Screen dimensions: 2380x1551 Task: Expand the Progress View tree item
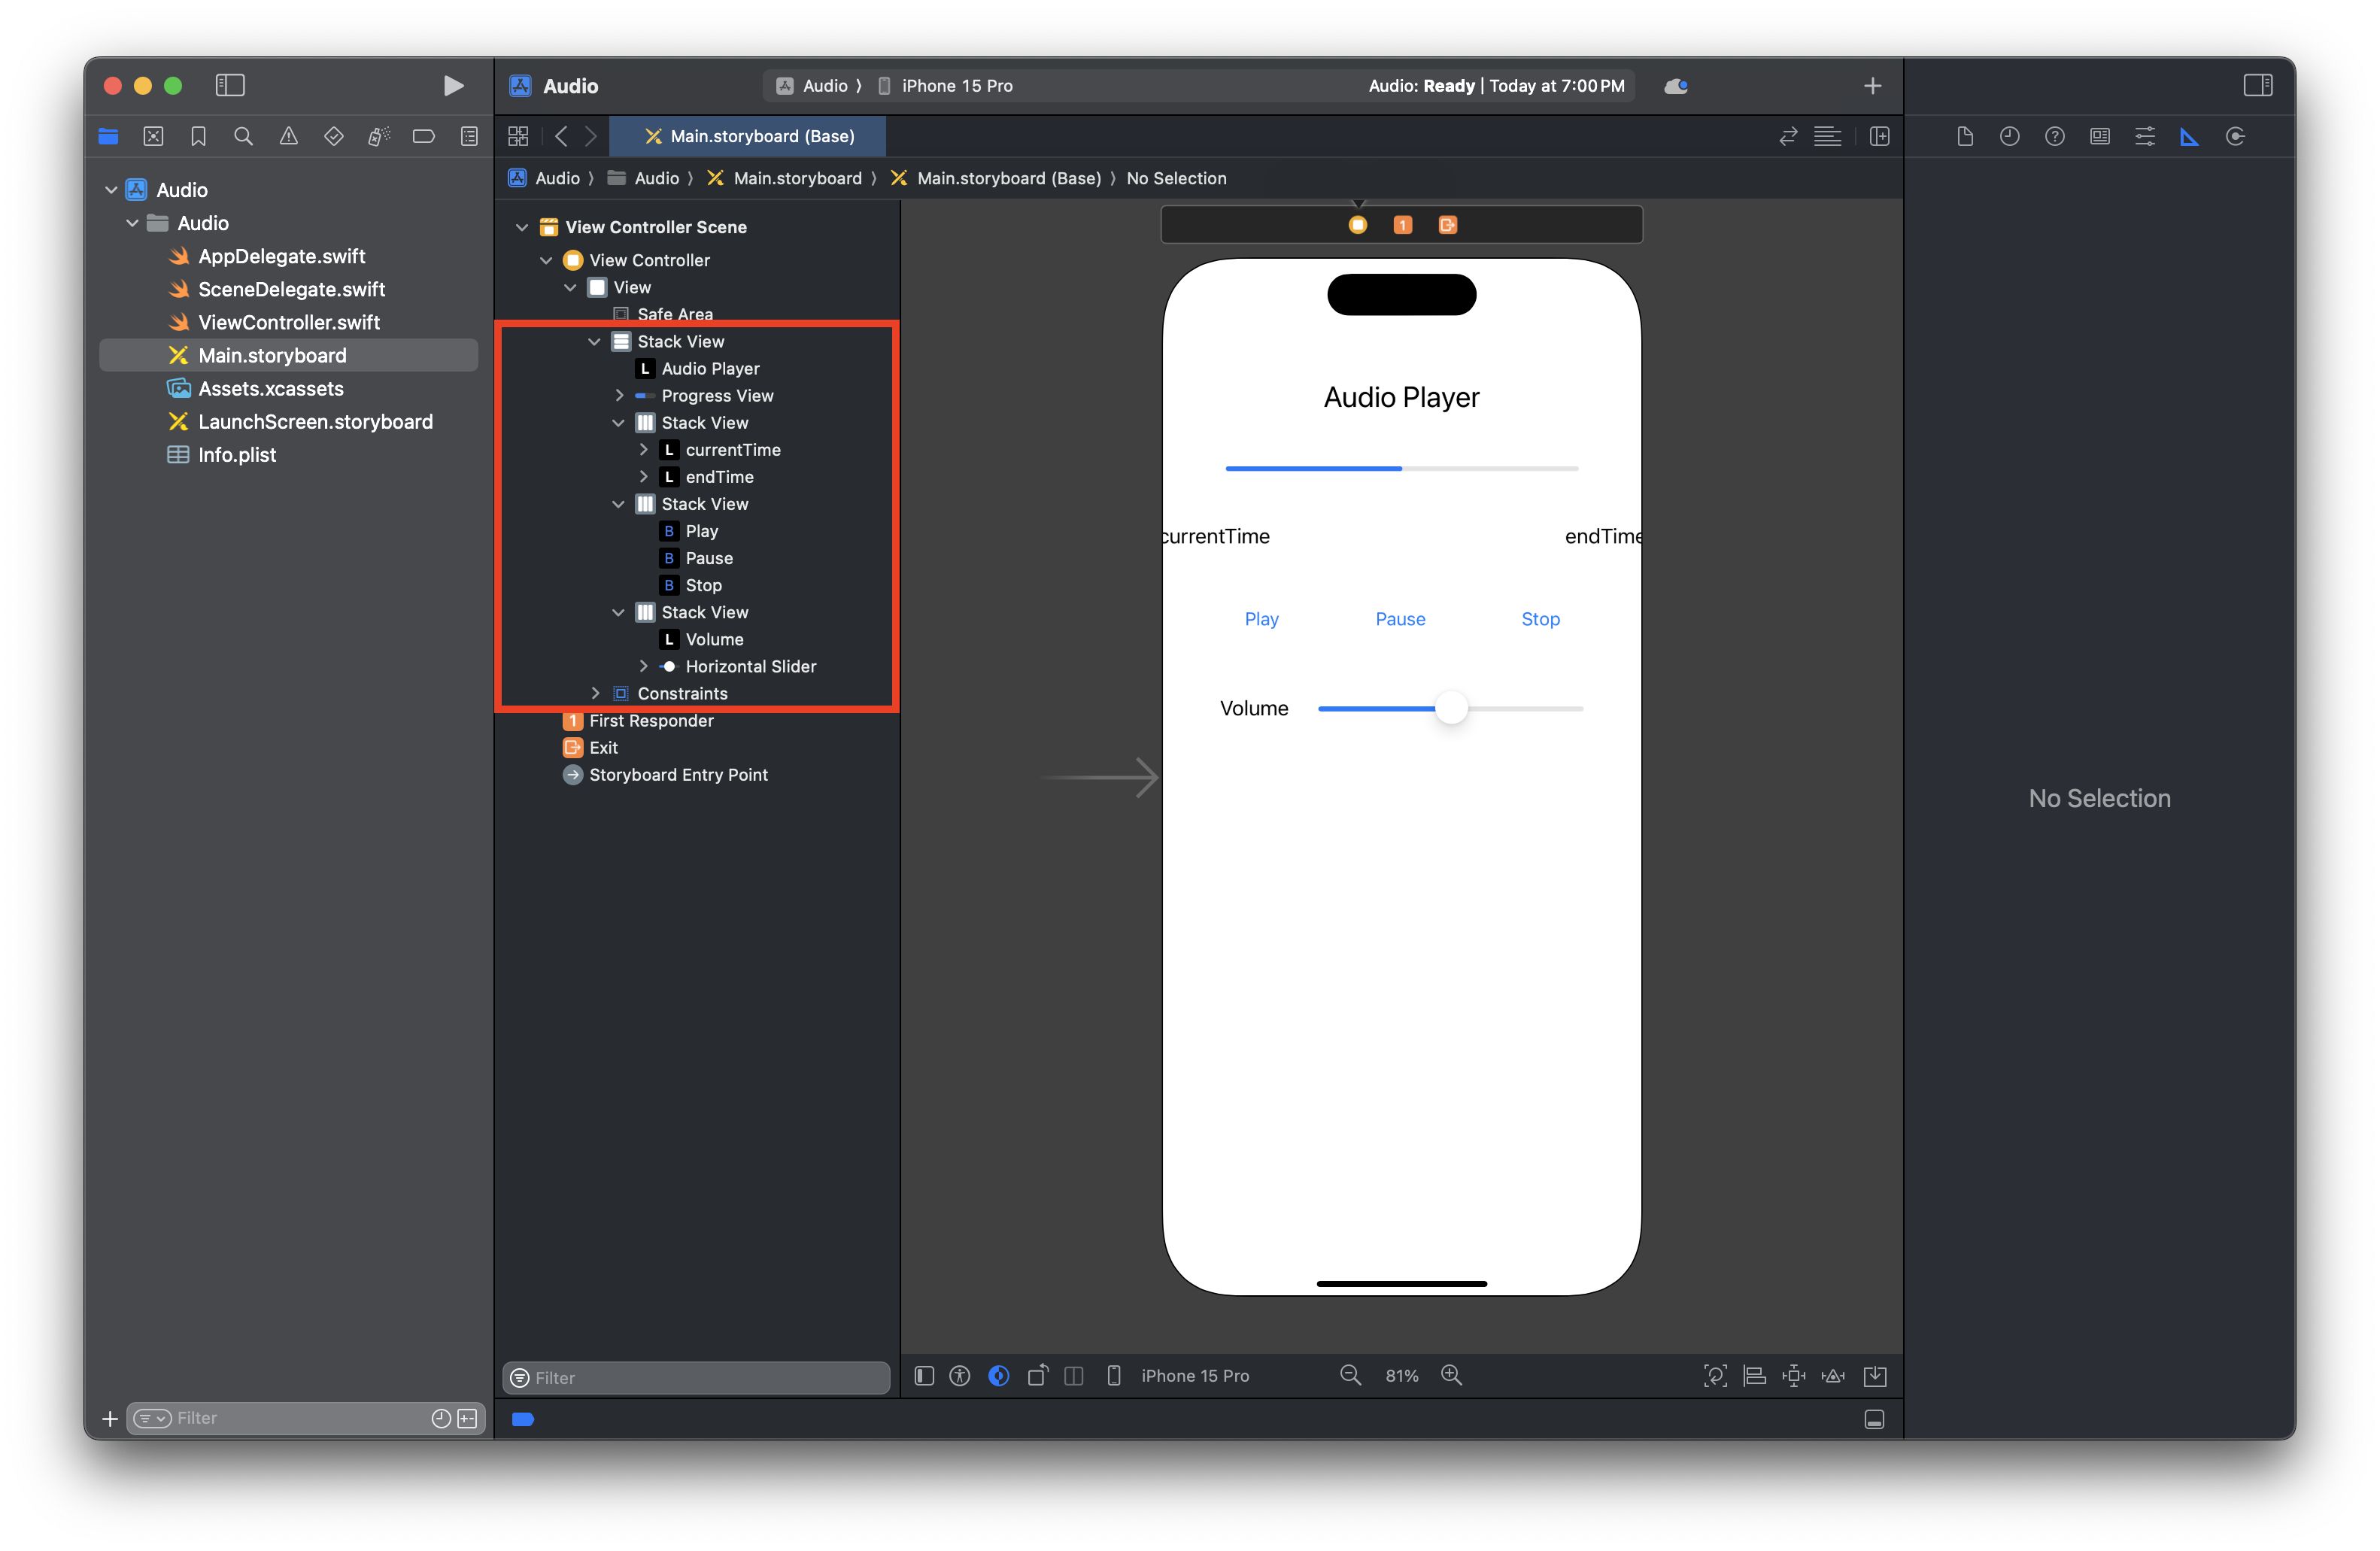tap(619, 396)
